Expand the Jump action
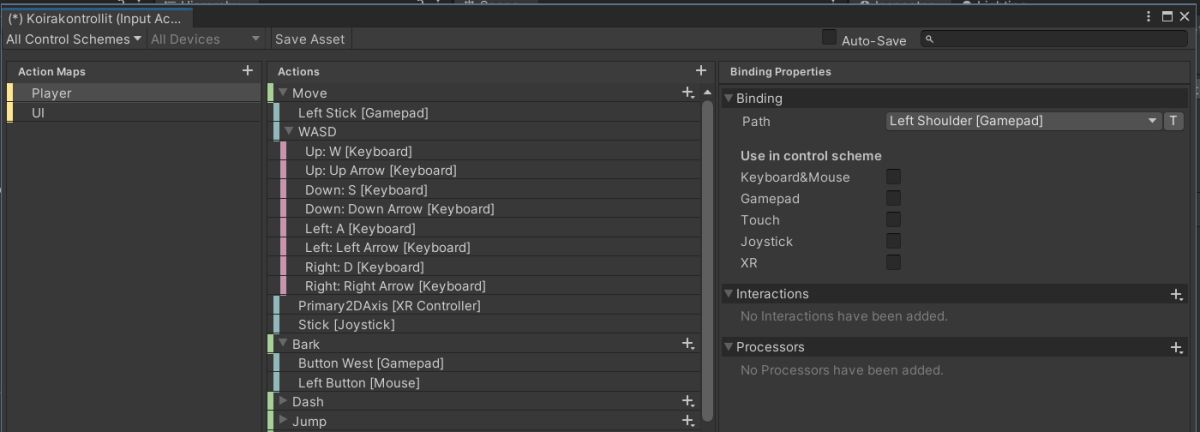The image size is (1200, 432). (283, 420)
